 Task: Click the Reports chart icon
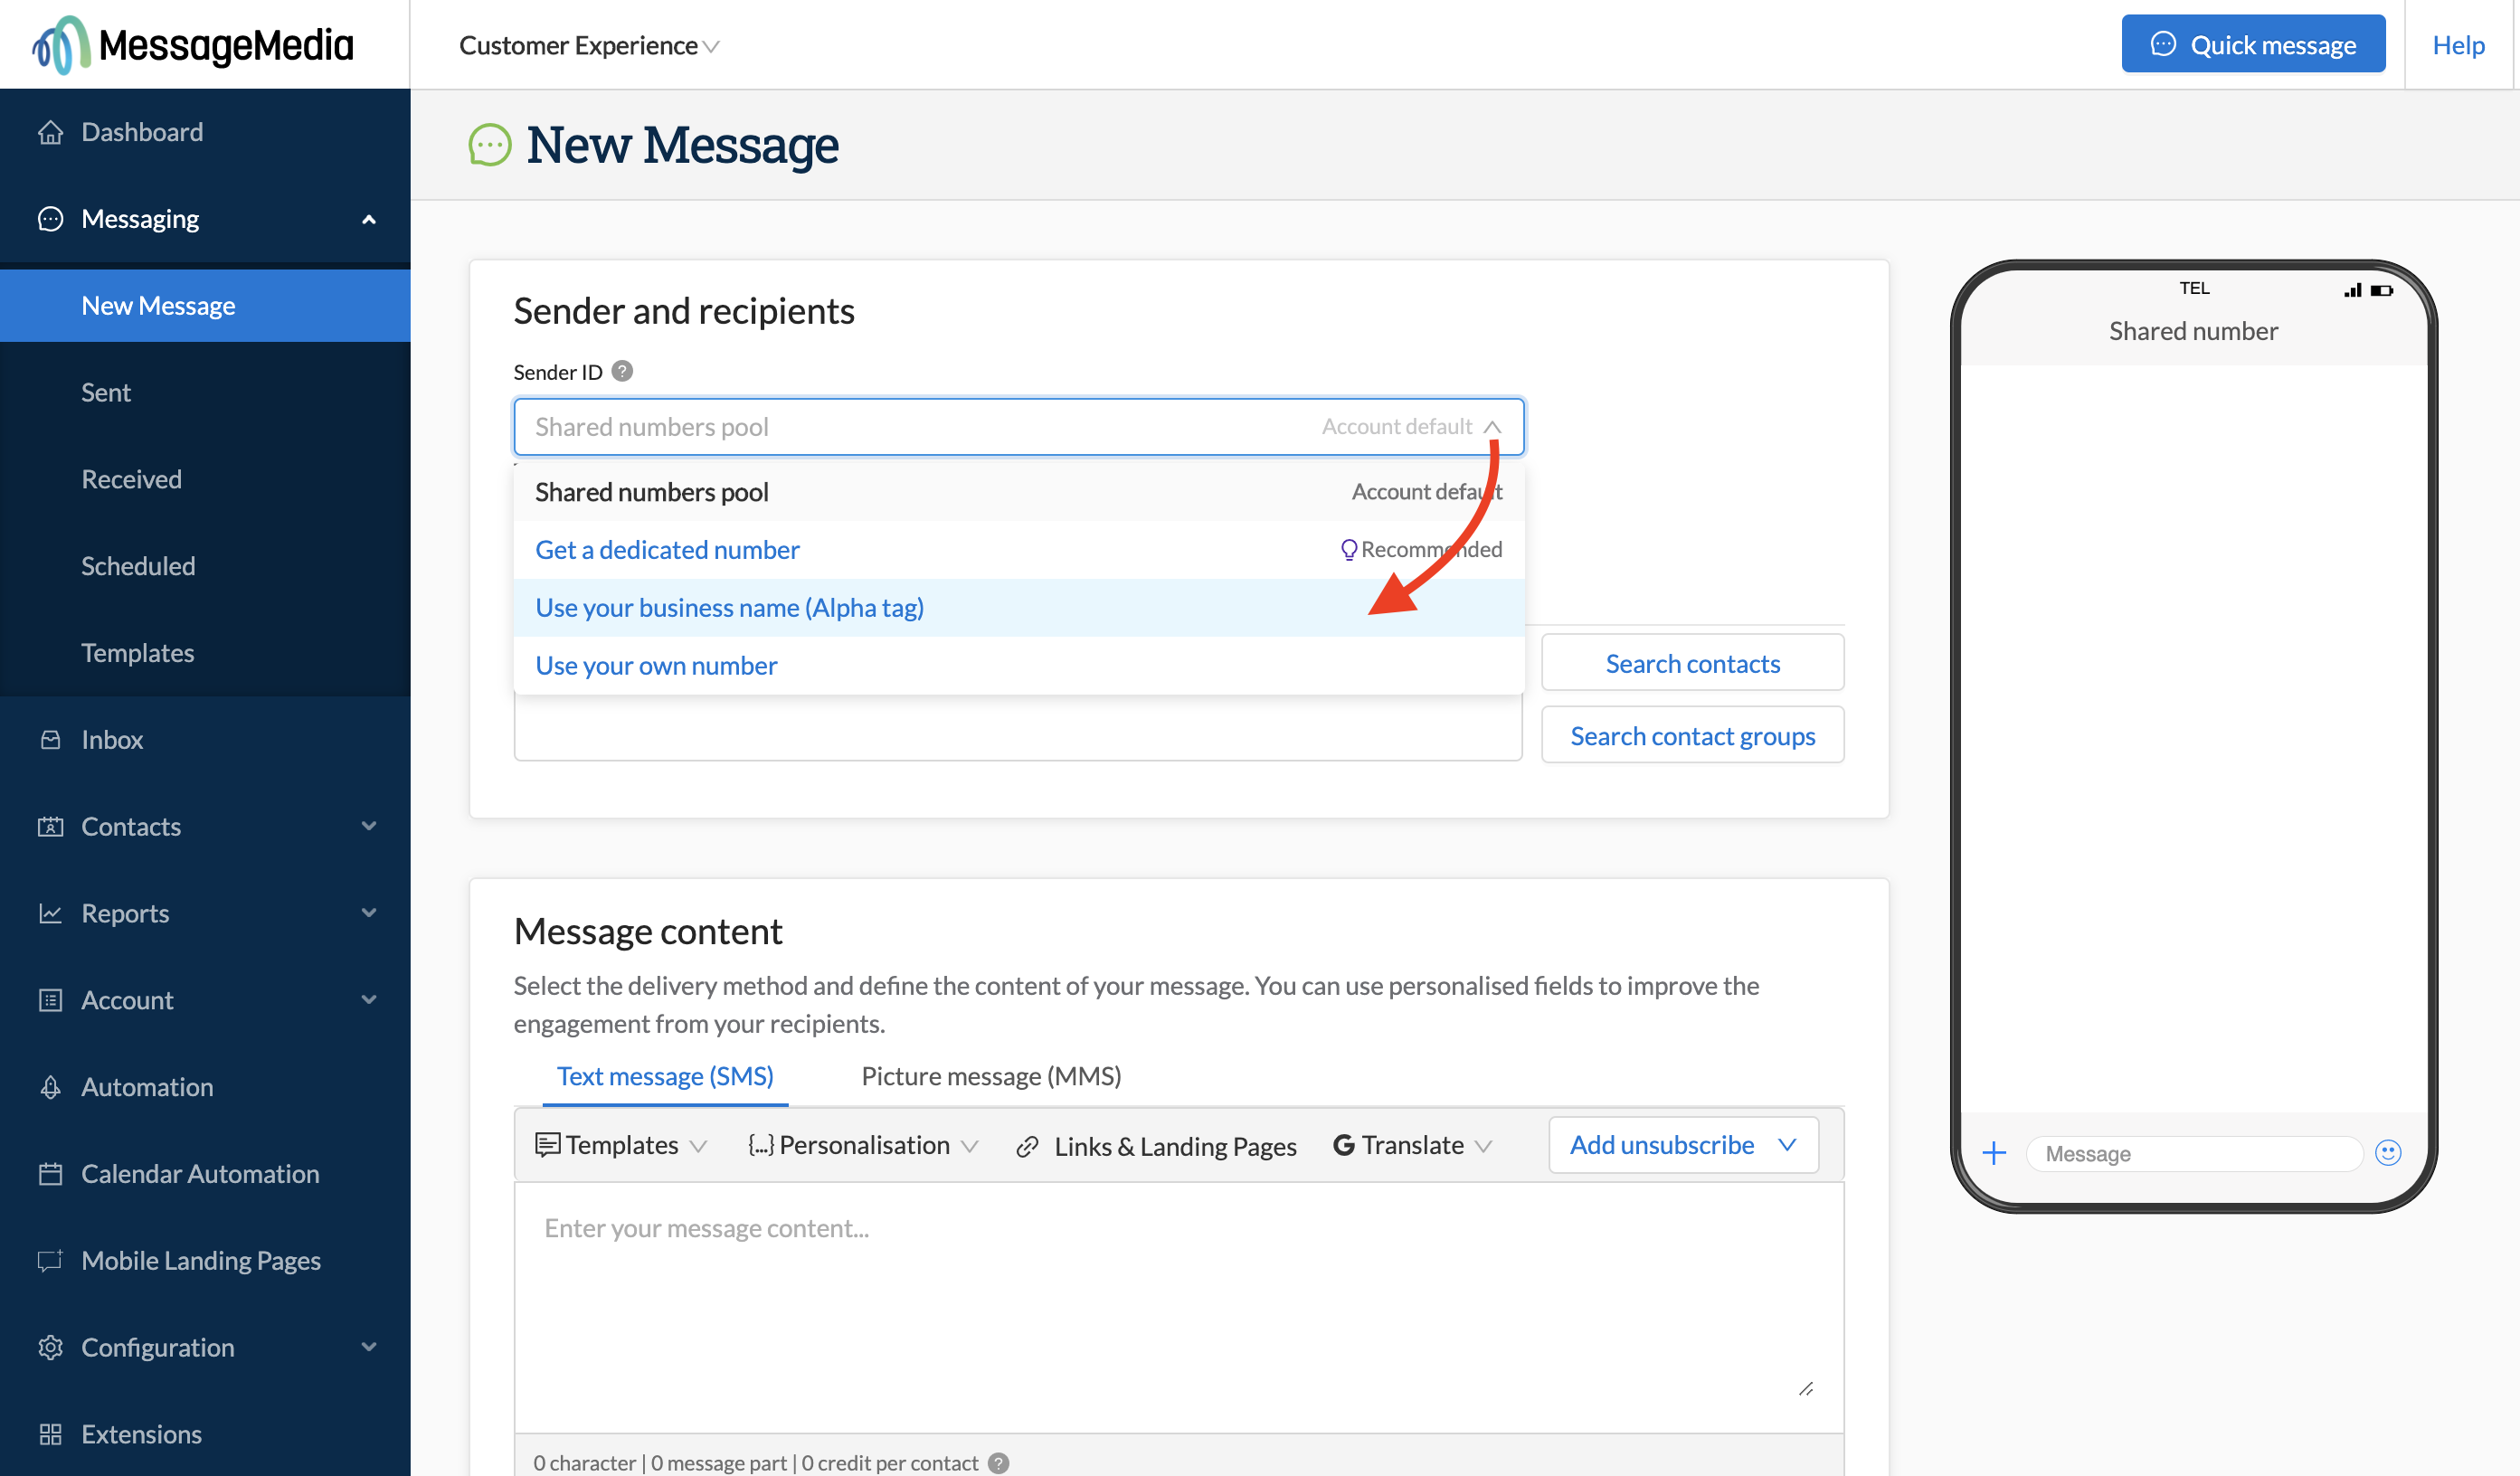[50, 913]
